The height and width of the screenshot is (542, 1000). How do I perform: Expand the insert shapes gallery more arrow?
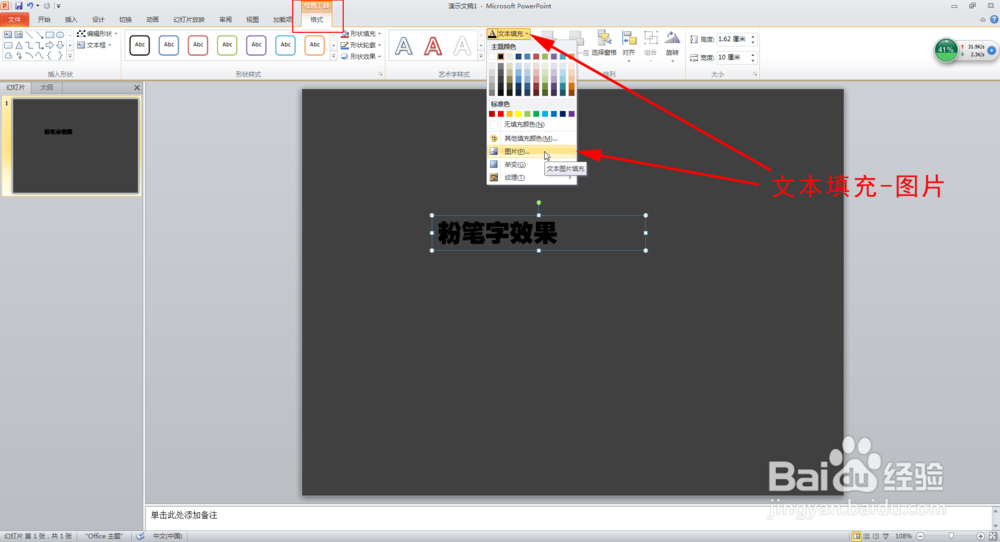(70, 56)
